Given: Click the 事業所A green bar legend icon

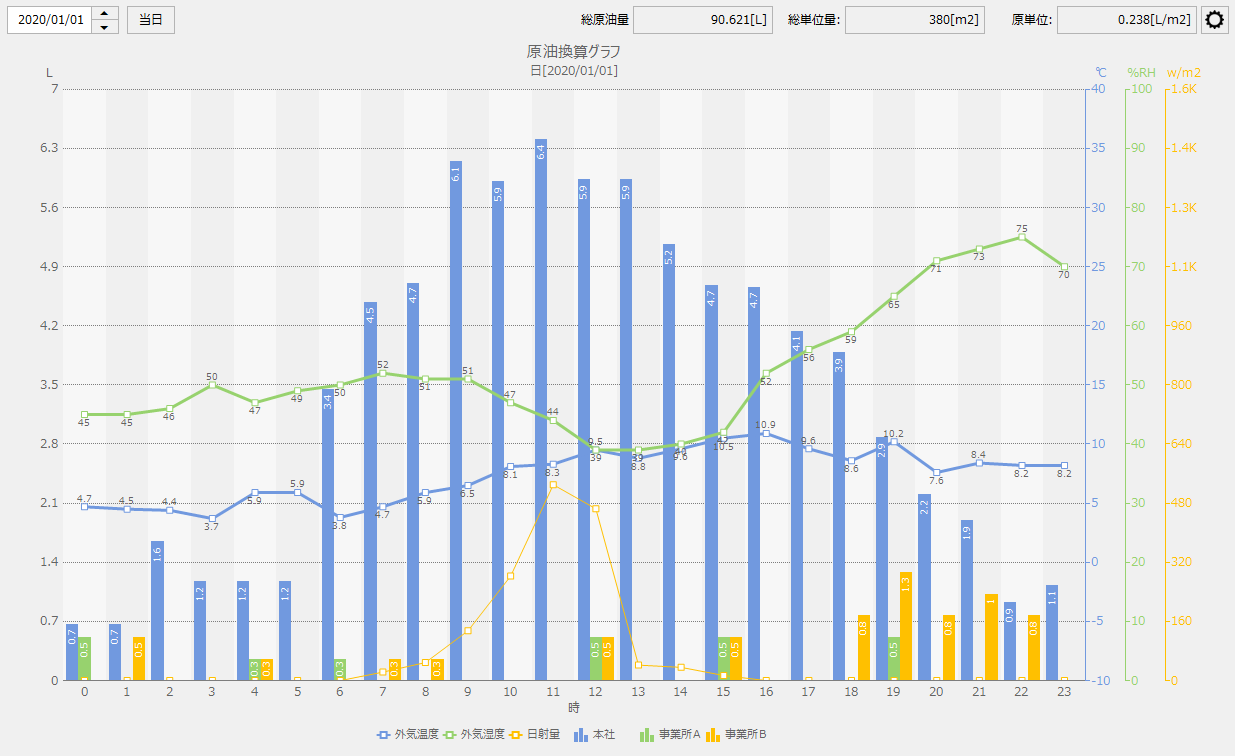Looking at the screenshot, I should coord(647,735).
